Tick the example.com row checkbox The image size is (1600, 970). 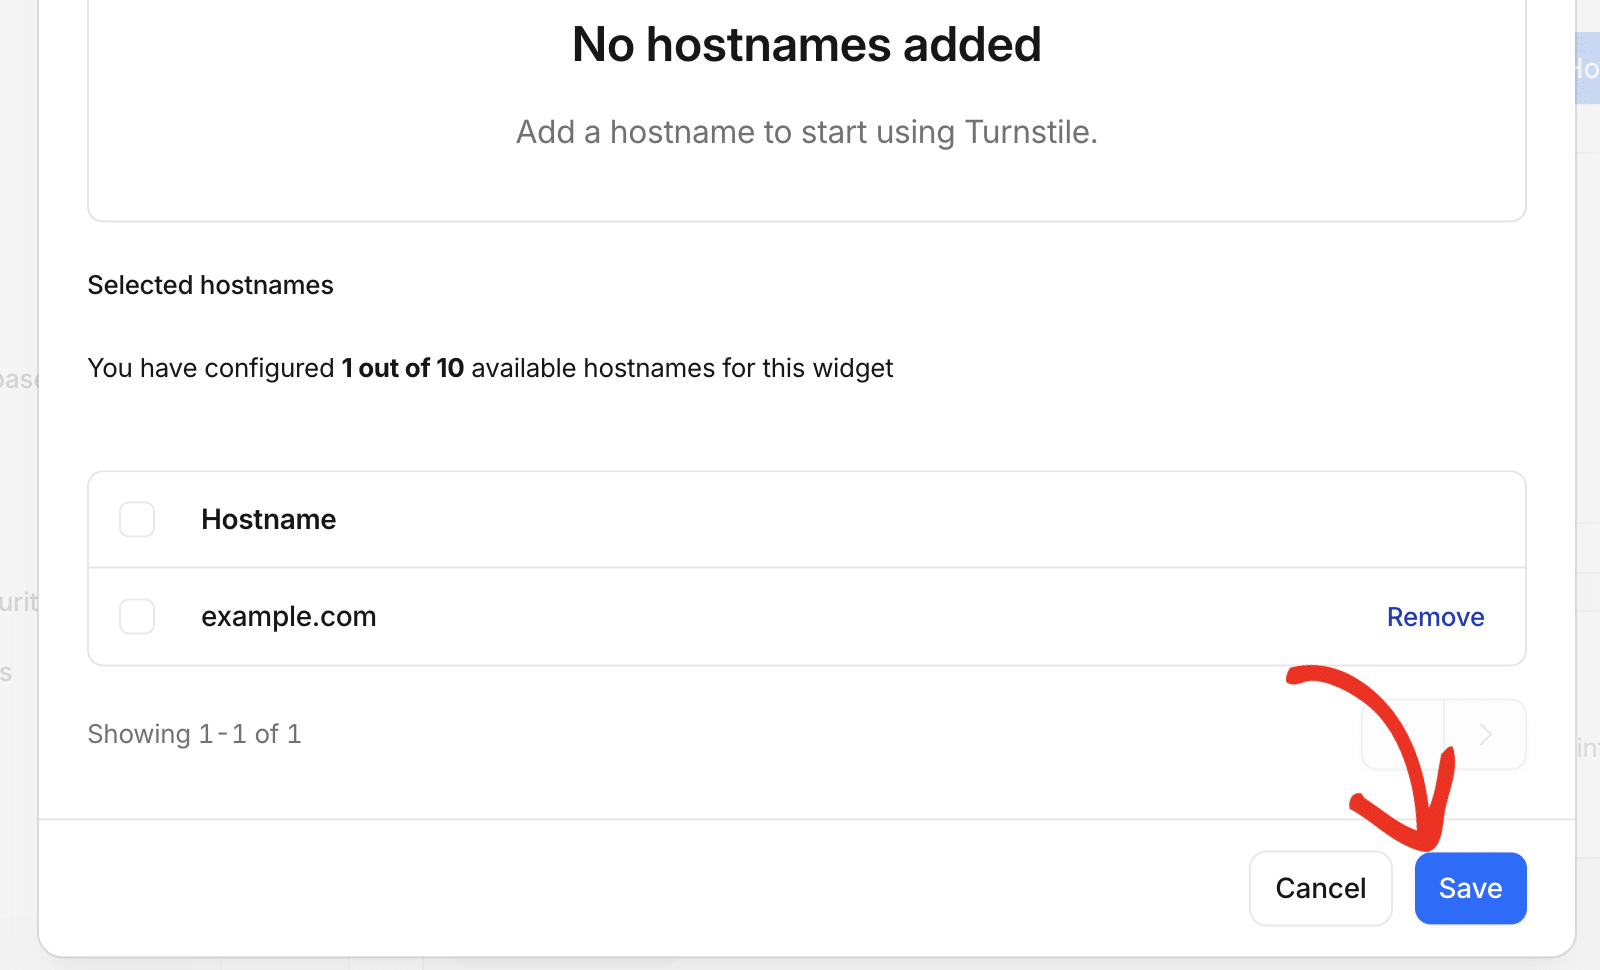(137, 617)
